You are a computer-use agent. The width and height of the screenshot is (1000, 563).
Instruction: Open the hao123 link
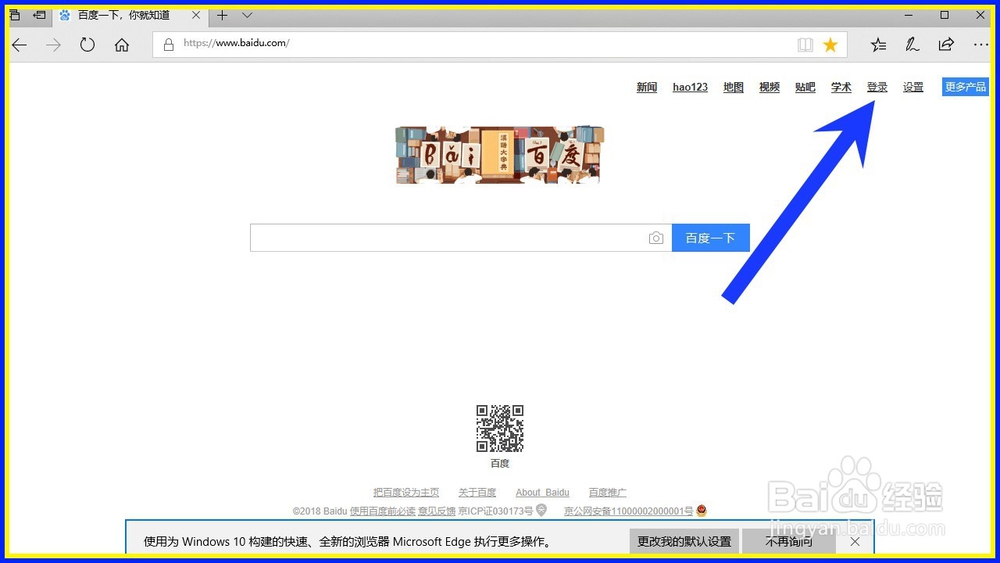coord(690,87)
